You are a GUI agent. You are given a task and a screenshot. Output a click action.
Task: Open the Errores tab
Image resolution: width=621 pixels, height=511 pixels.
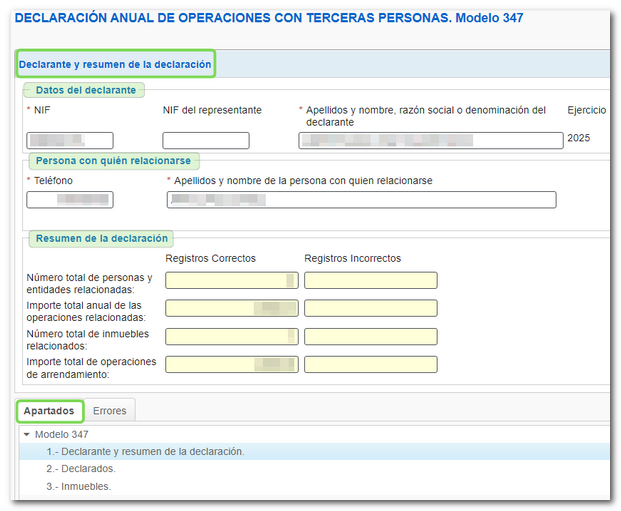(x=110, y=411)
